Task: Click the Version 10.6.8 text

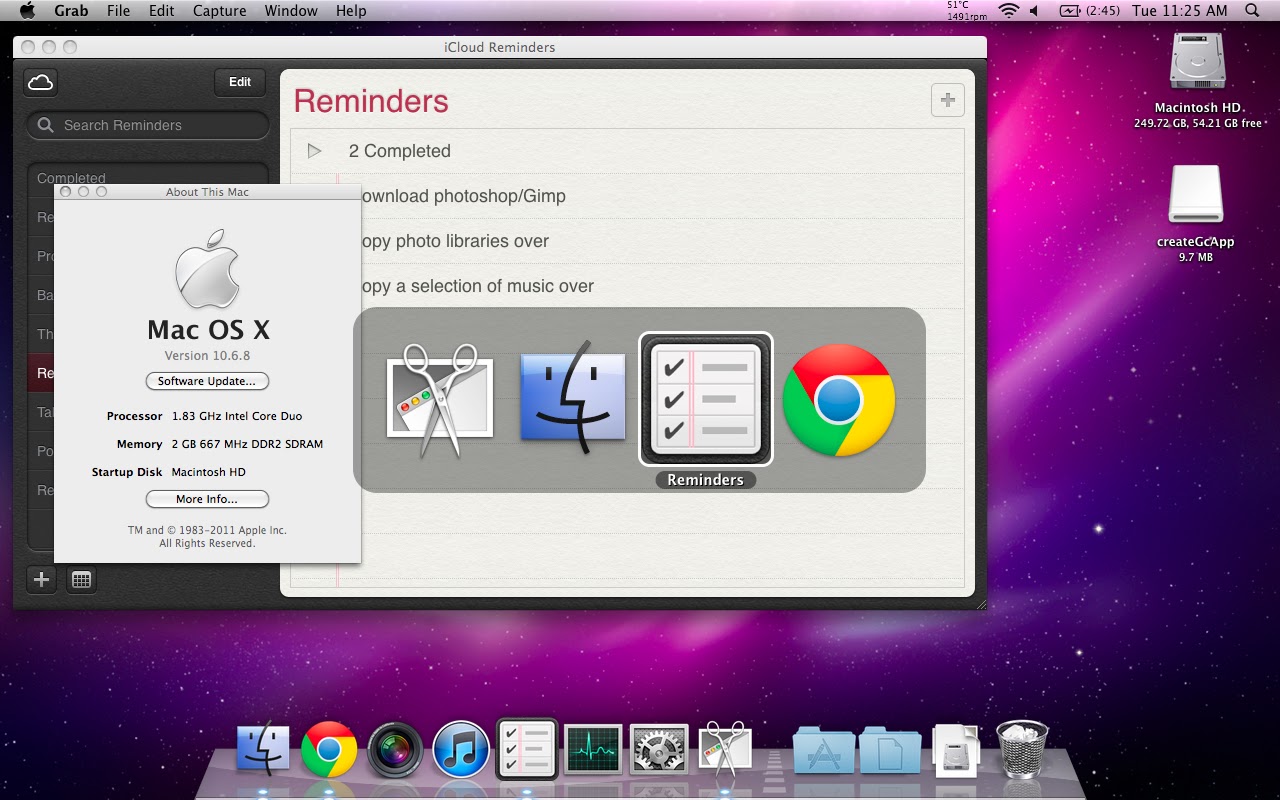Action: coord(207,356)
